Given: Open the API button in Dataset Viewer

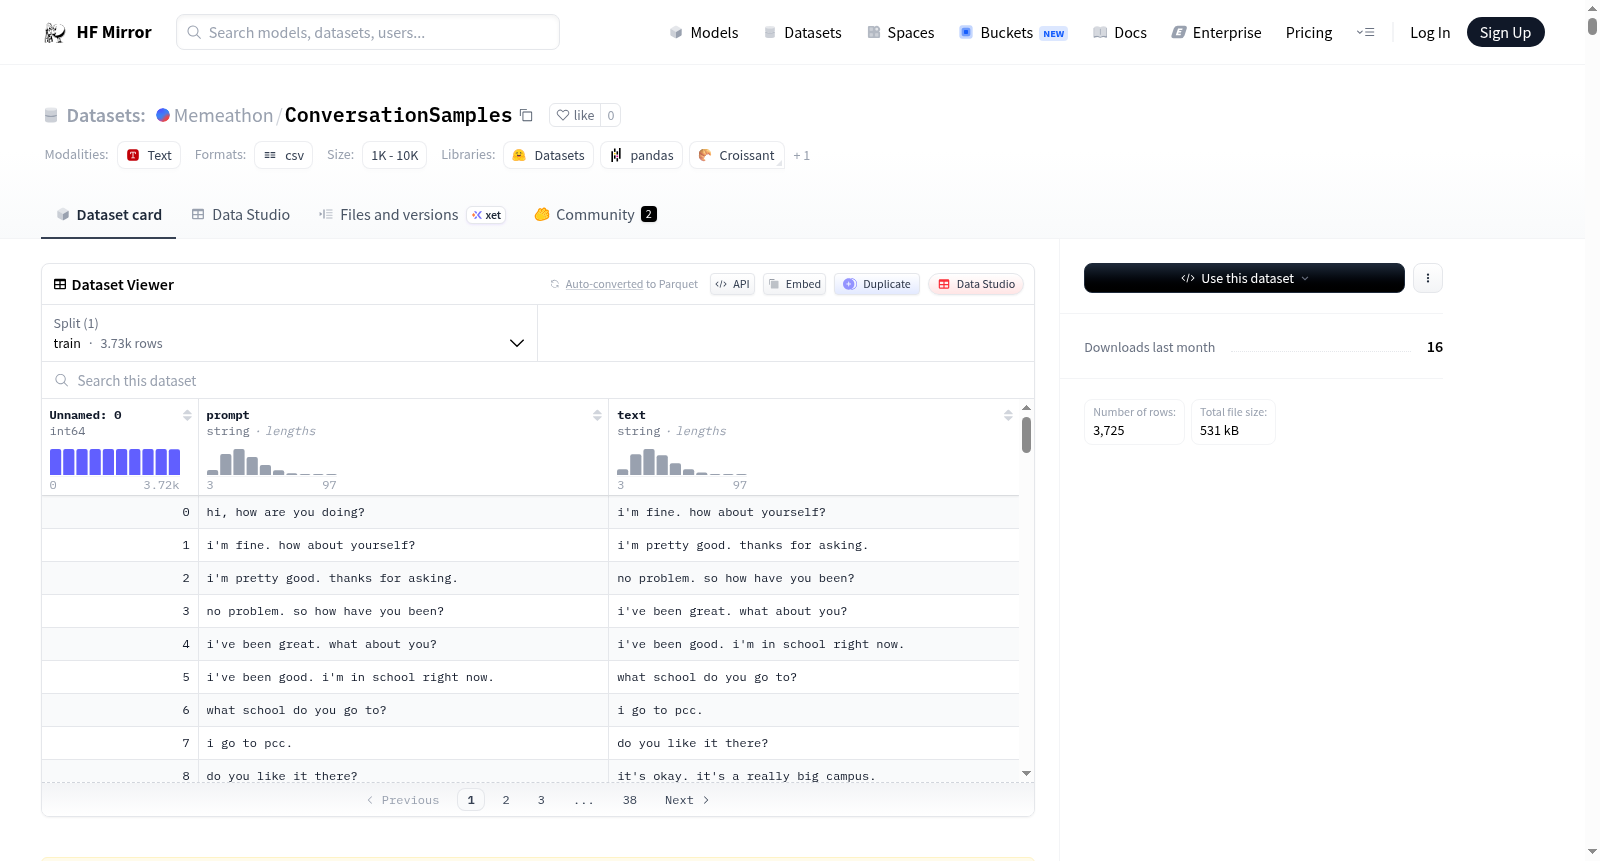Looking at the screenshot, I should pyautogui.click(x=732, y=284).
